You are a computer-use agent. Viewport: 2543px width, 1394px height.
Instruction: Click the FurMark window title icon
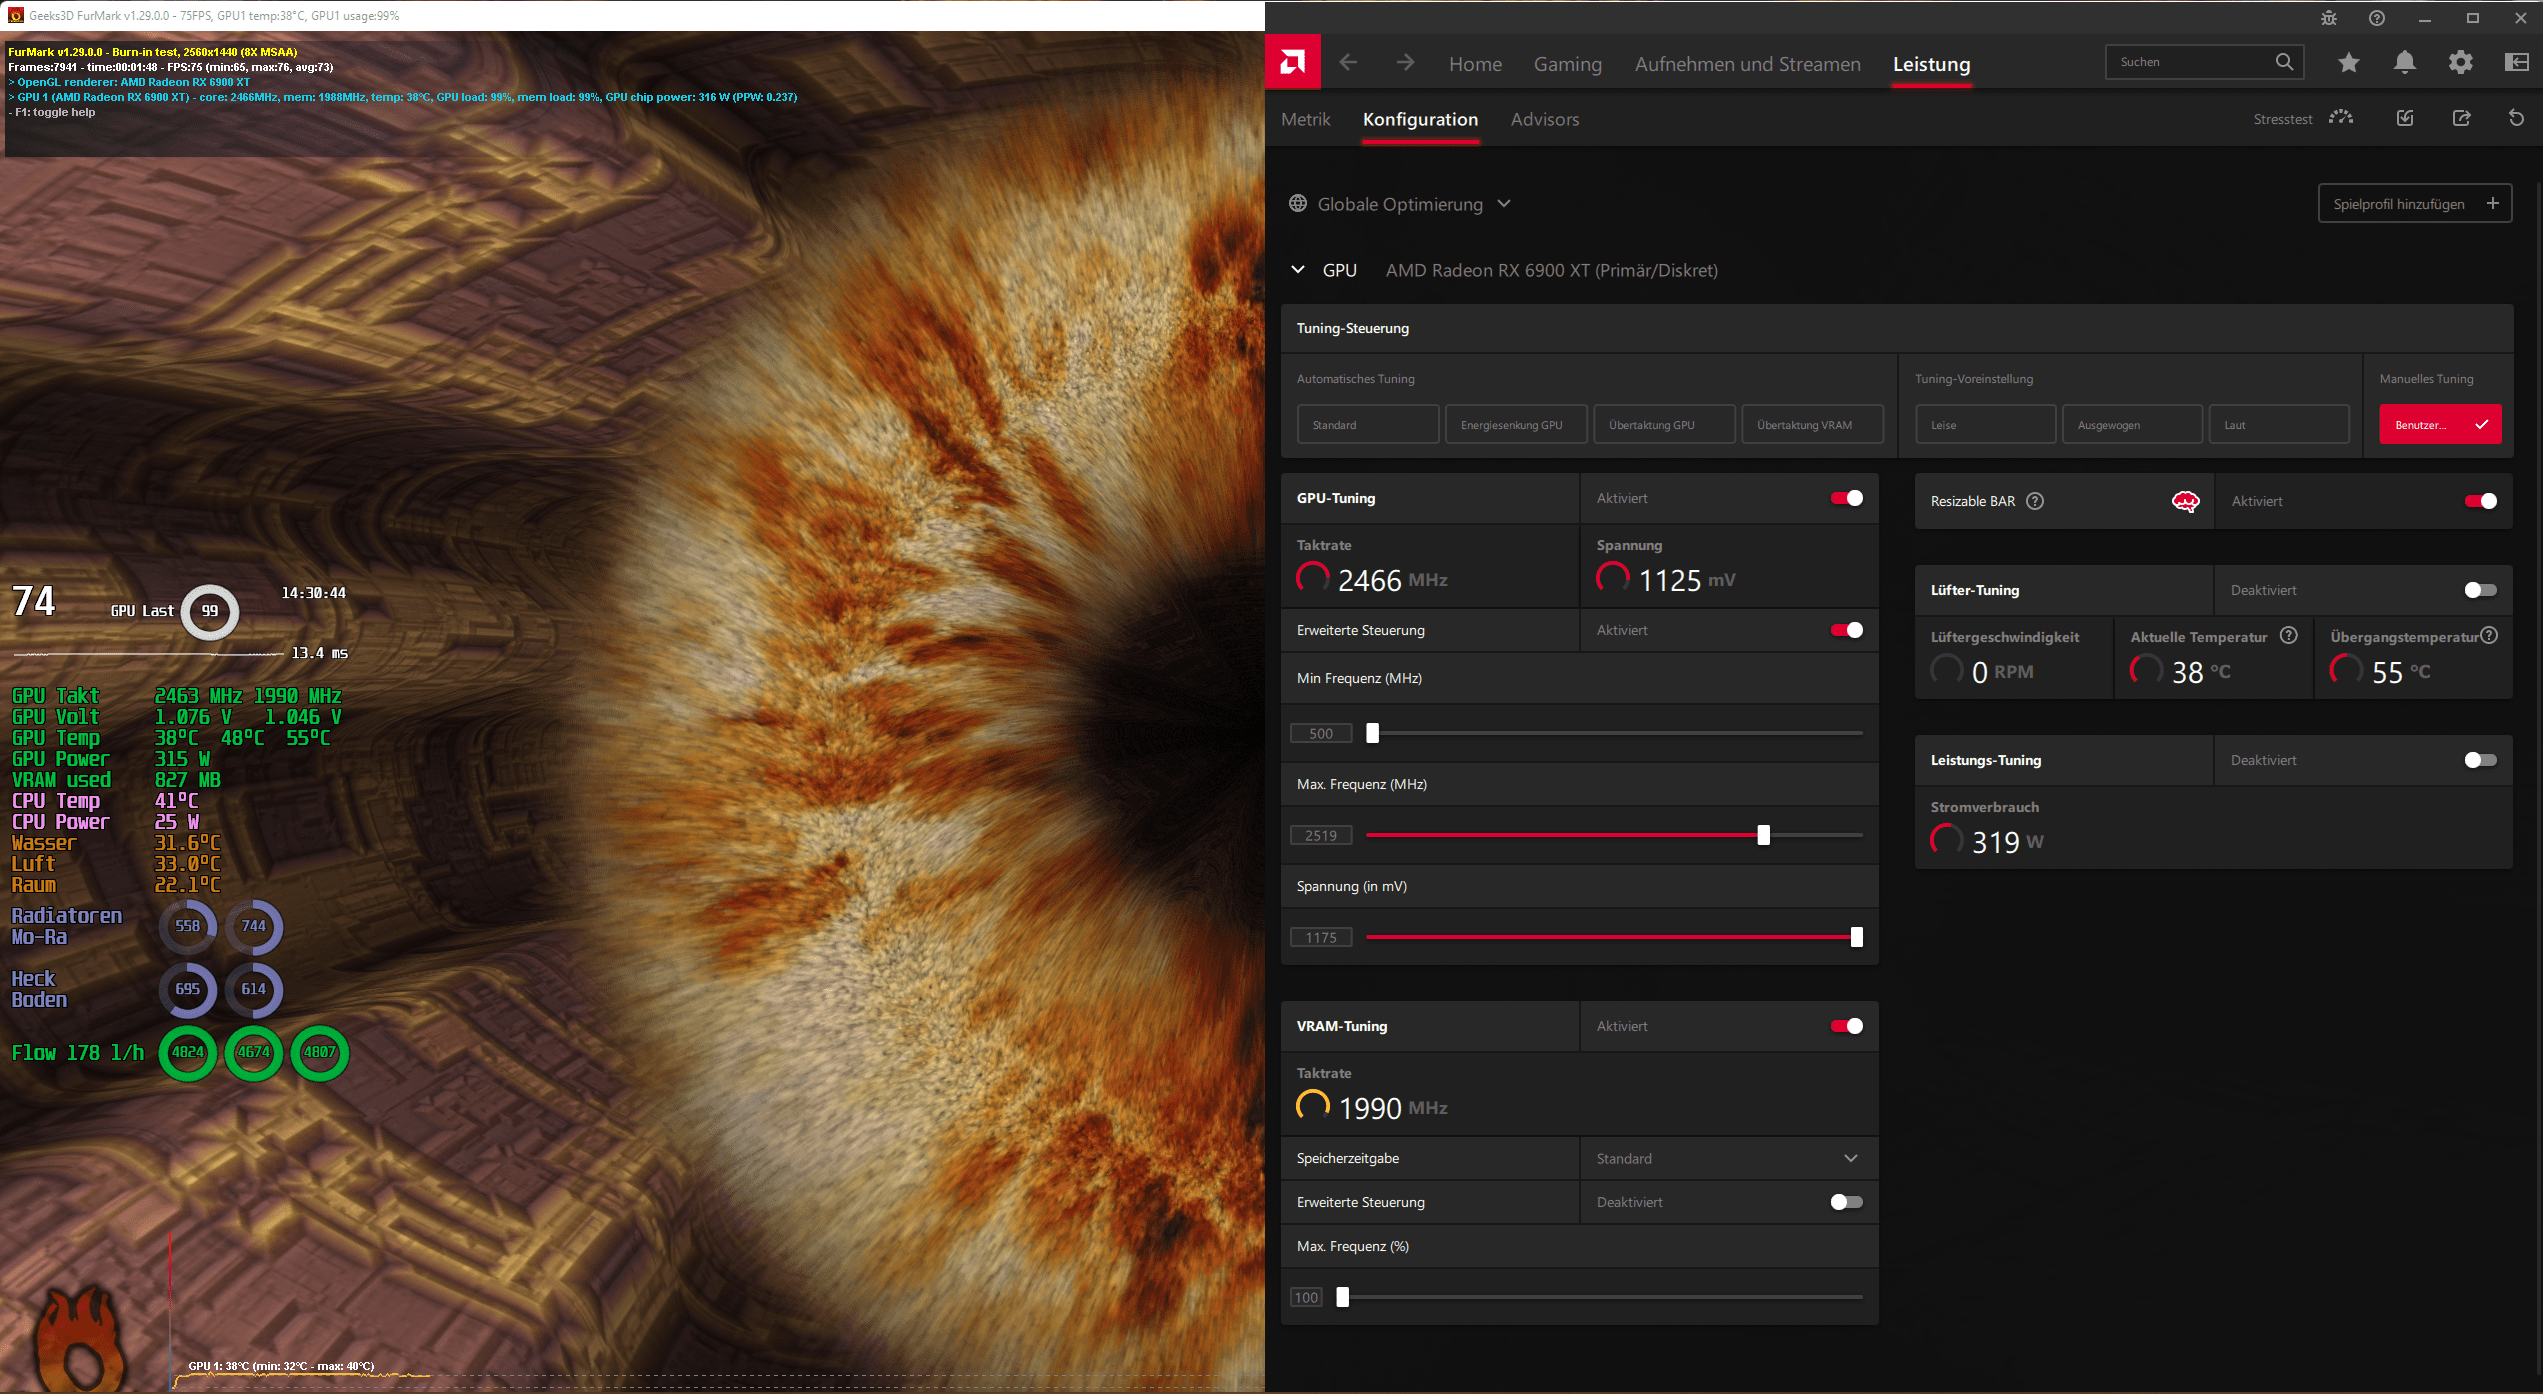coord(15,15)
